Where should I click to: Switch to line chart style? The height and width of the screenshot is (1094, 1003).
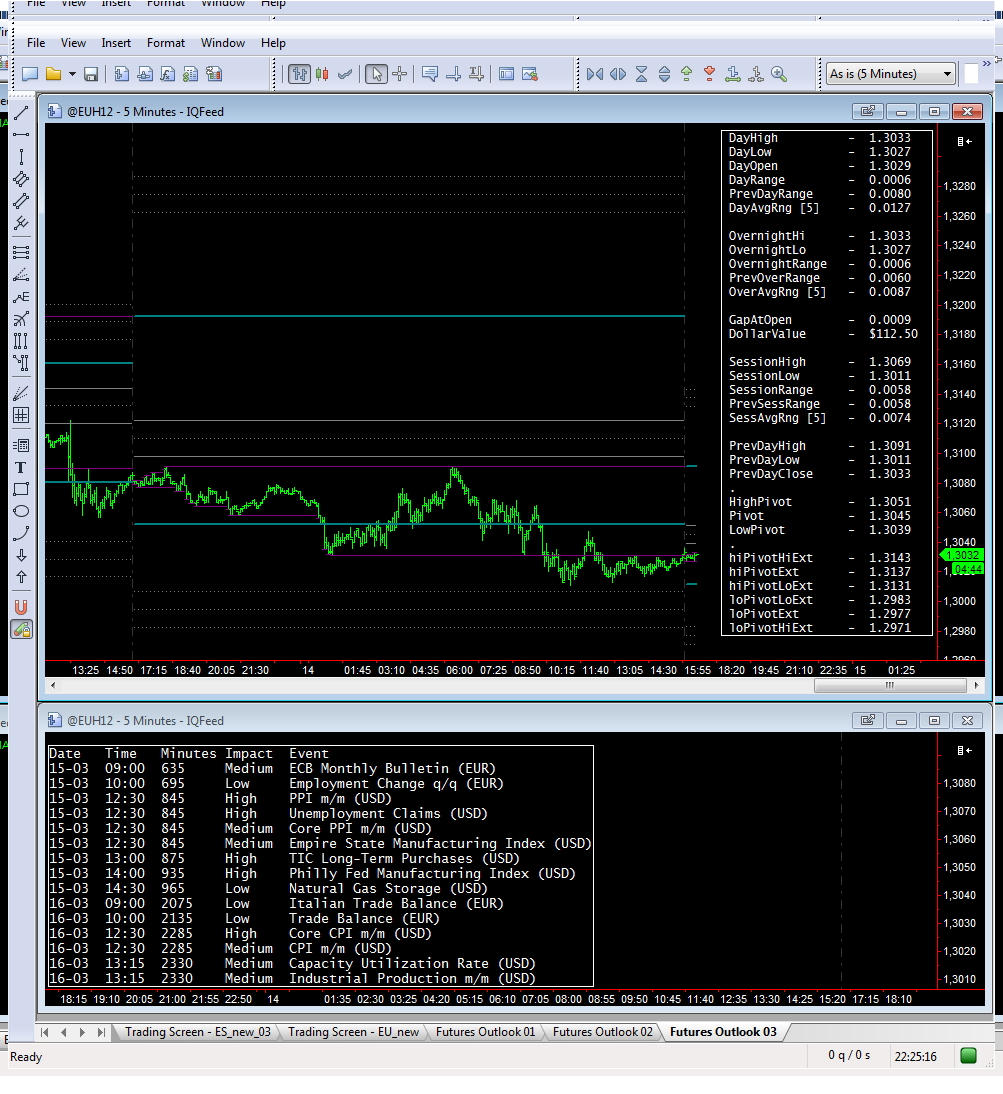click(345, 74)
